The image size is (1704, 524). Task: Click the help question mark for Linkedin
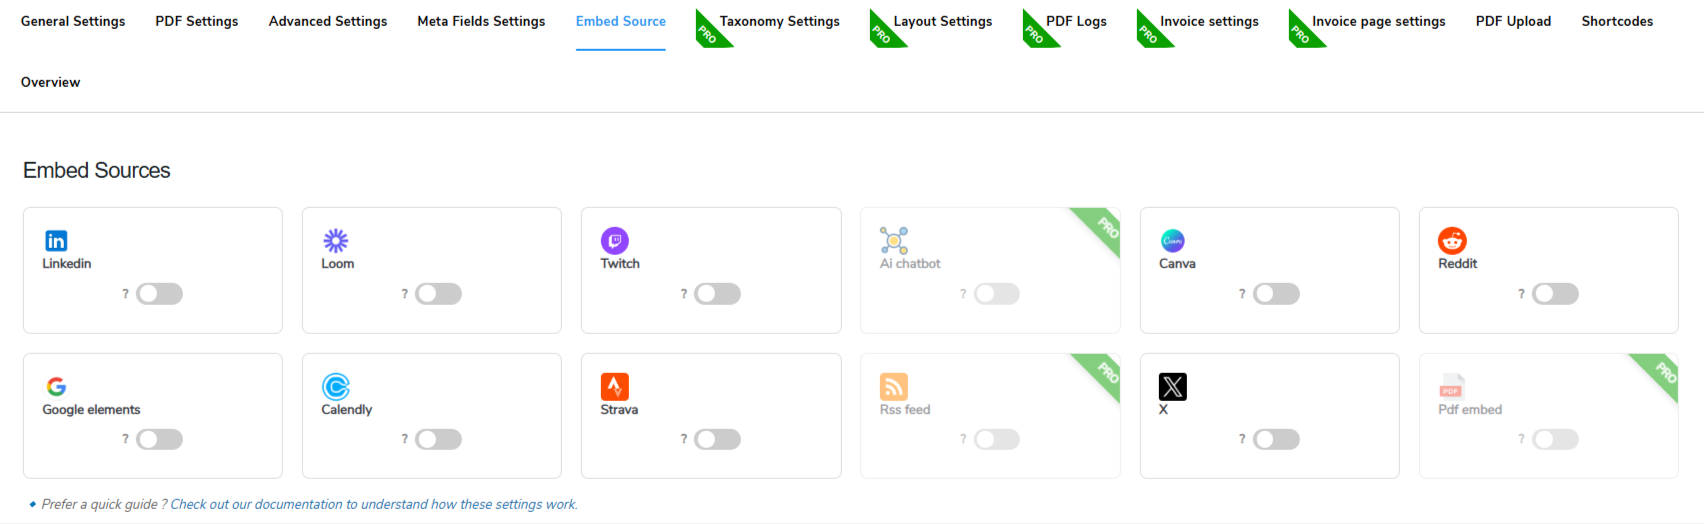[125, 294]
